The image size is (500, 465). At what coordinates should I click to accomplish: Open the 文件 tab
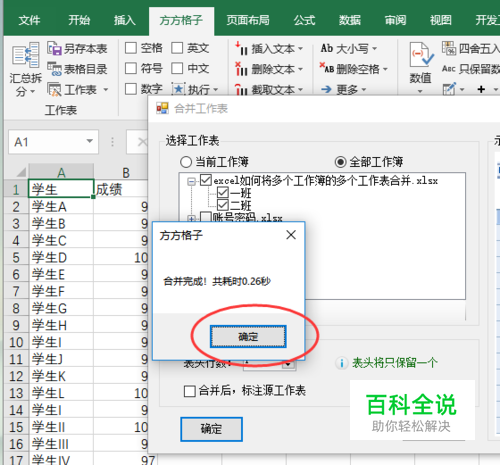pyautogui.click(x=29, y=20)
